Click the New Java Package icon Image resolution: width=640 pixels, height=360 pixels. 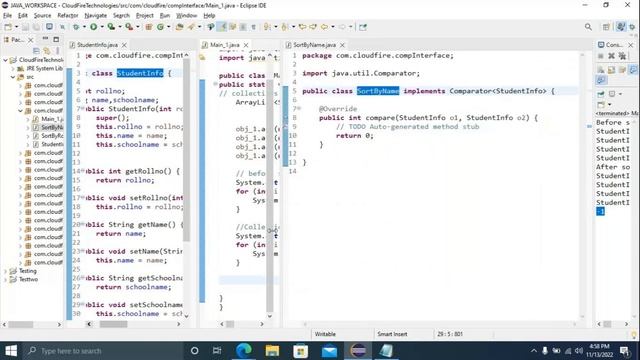pos(149,27)
